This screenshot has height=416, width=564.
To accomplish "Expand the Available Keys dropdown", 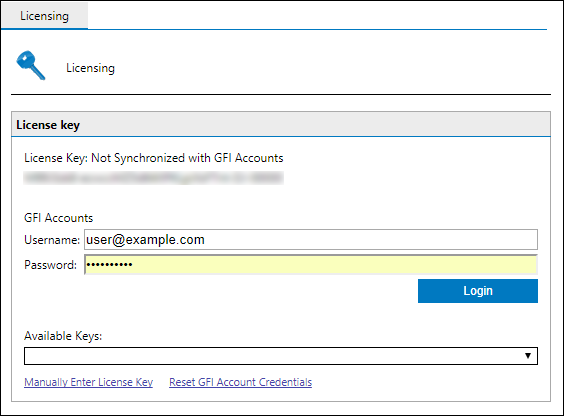I will coord(281,356).
